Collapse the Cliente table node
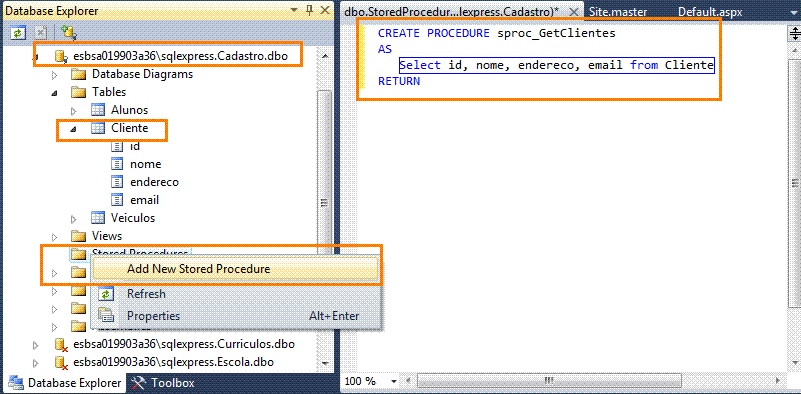The image size is (801, 394). pyautogui.click(x=74, y=129)
